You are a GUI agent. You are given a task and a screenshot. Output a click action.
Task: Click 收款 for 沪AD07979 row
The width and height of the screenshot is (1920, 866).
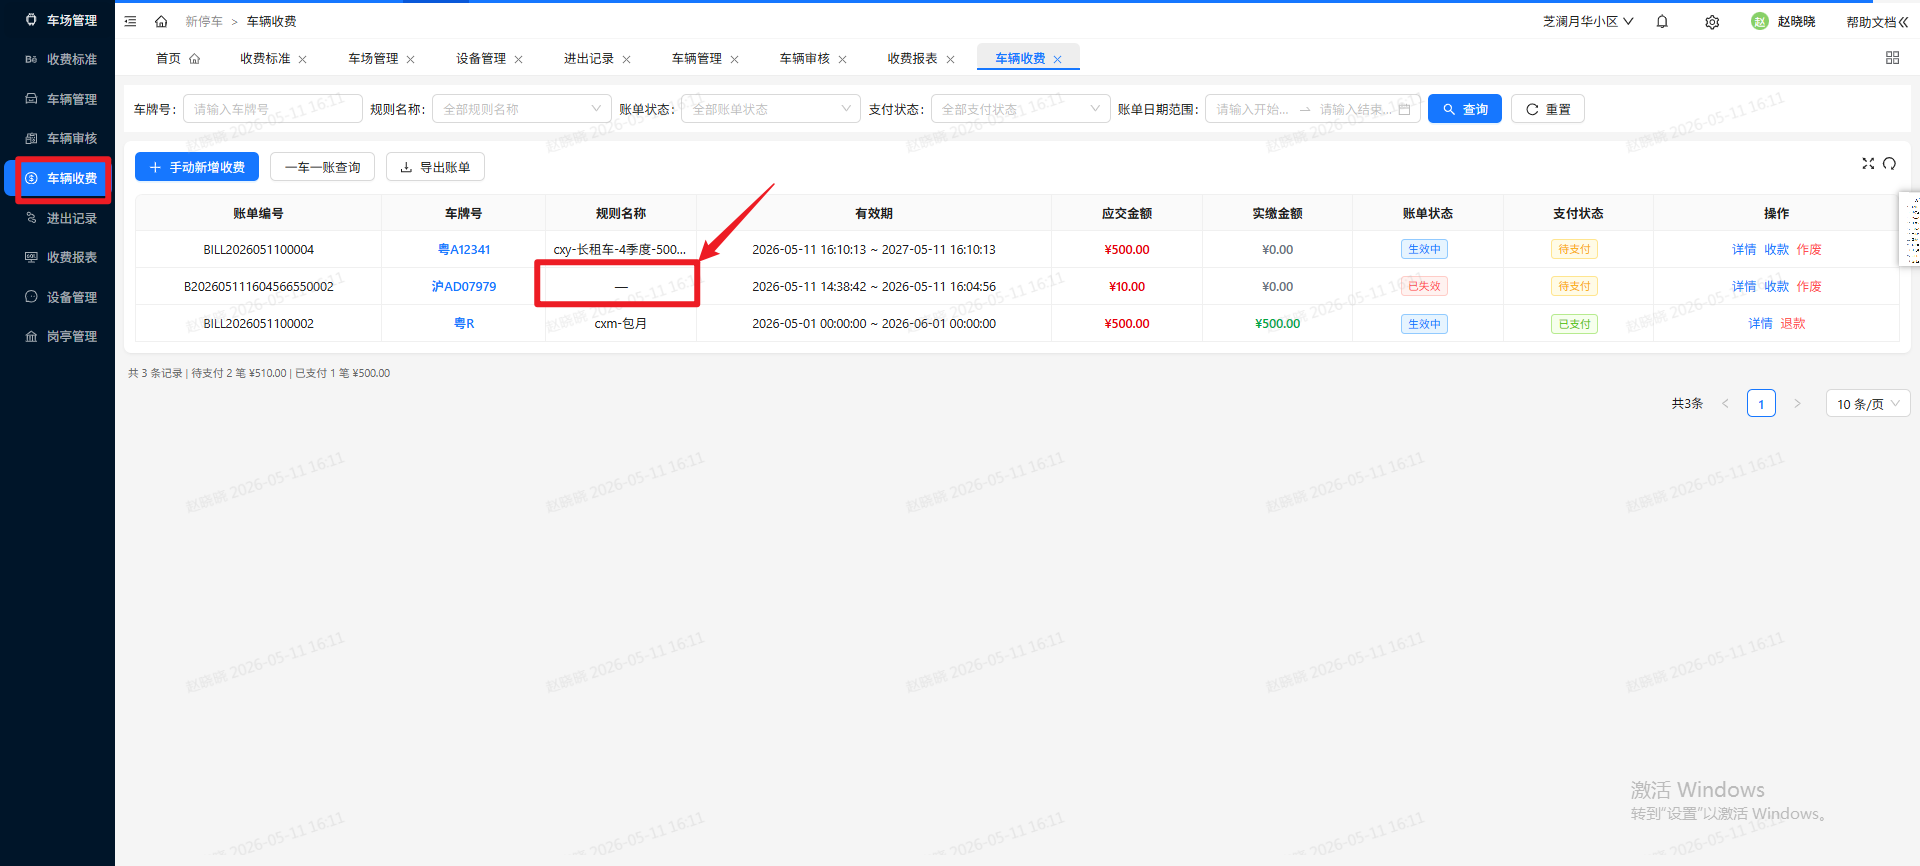tap(1776, 286)
